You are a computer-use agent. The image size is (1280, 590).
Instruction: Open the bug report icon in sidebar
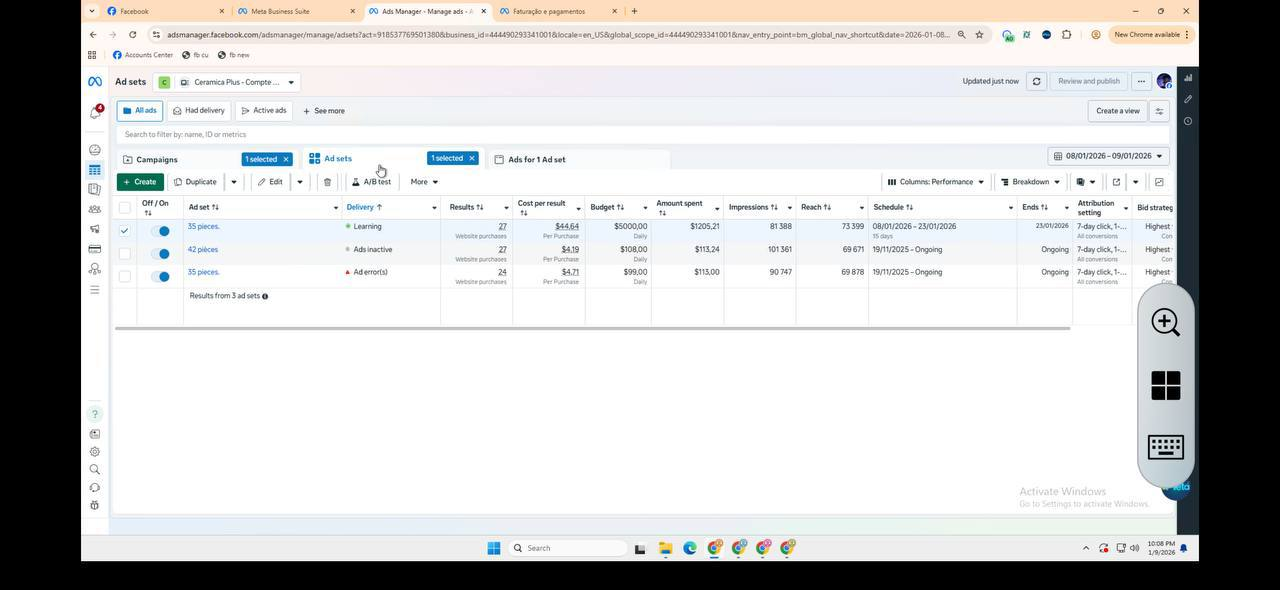95,505
